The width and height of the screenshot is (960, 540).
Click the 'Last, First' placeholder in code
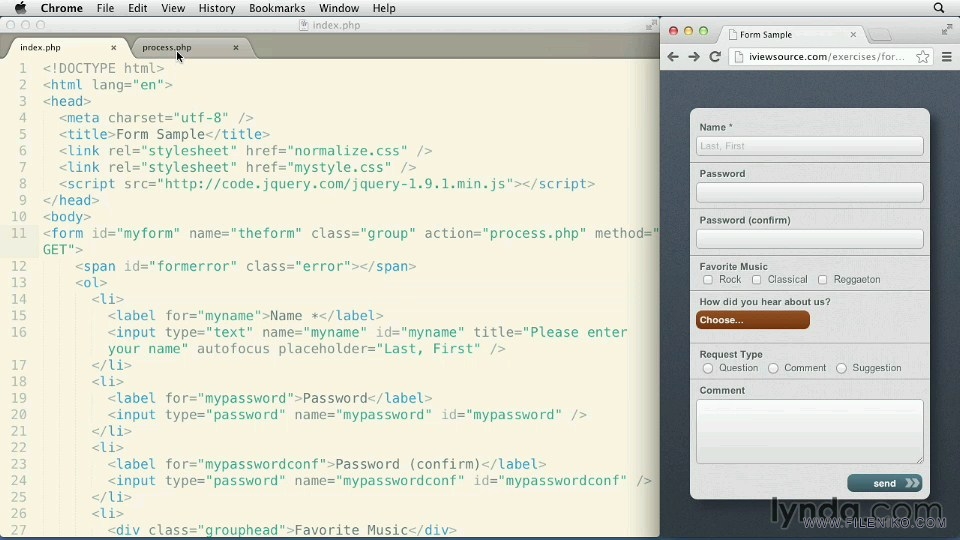click(429, 349)
